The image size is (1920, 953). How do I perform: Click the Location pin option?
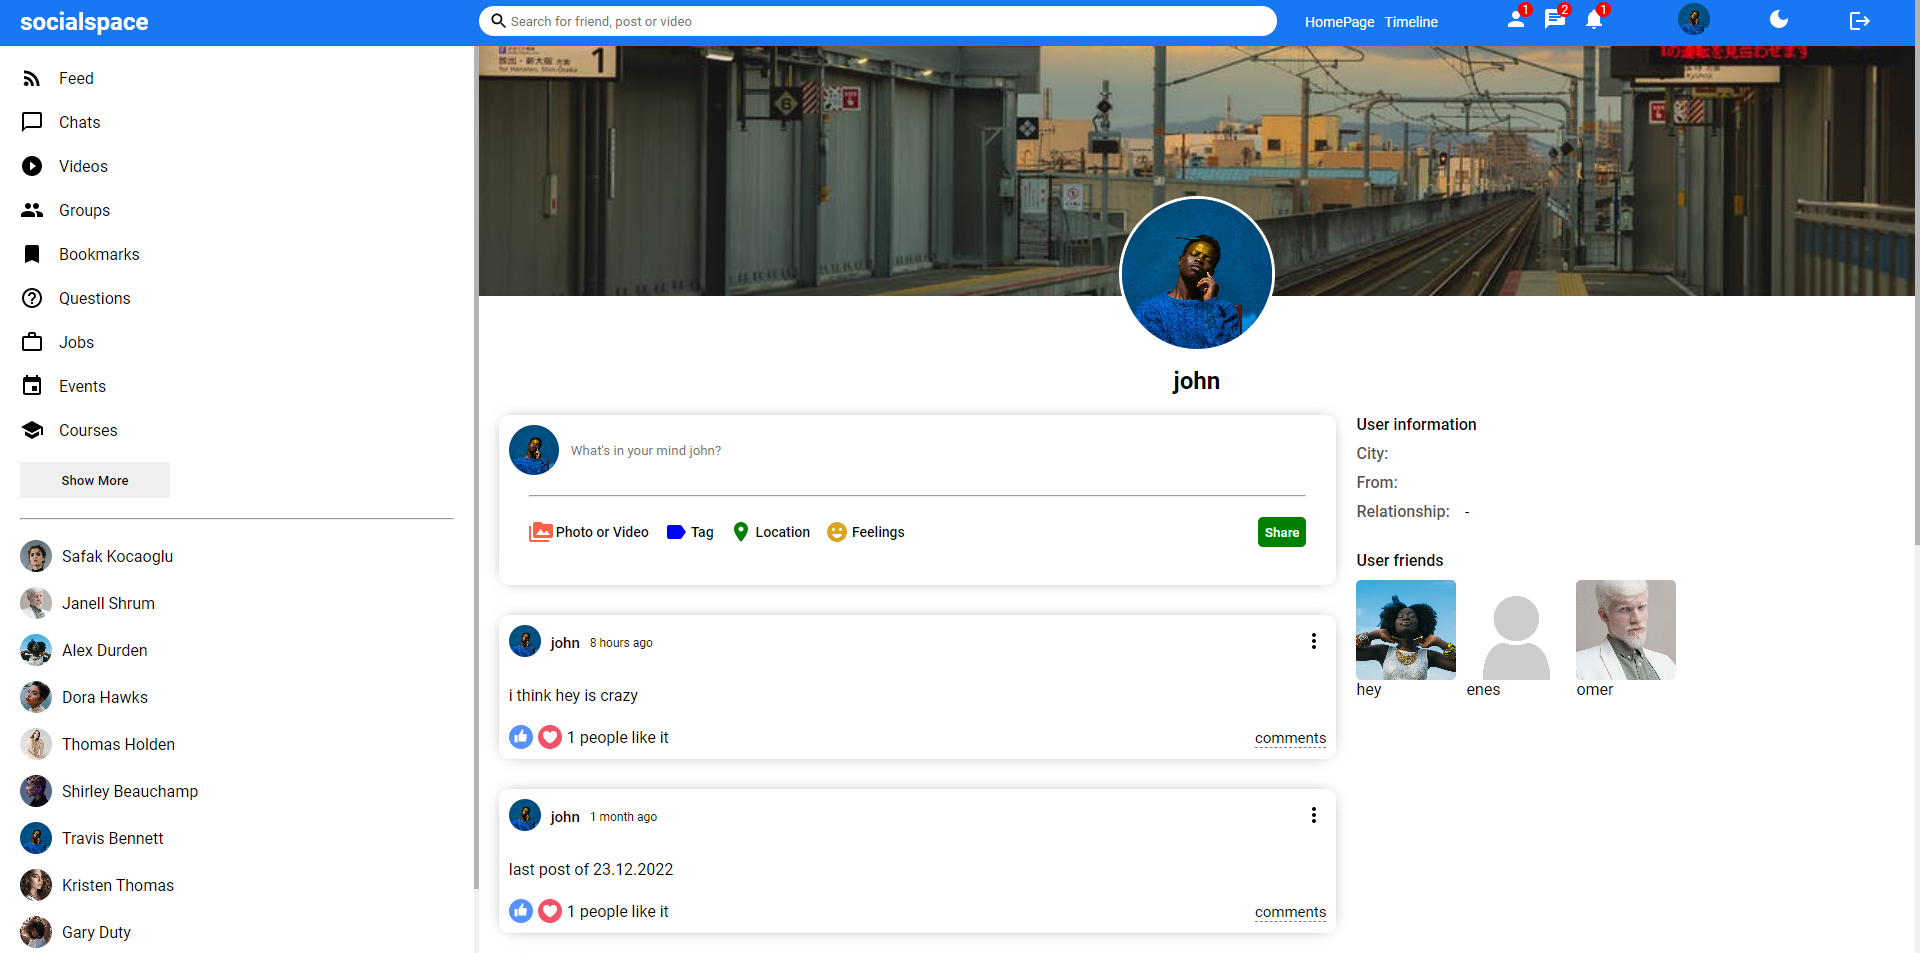click(771, 532)
